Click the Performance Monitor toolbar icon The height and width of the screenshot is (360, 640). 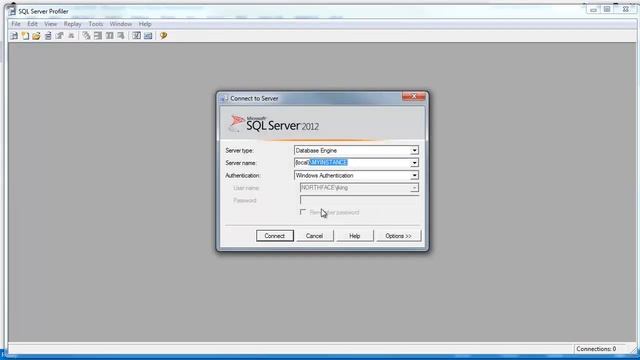click(x=148, y=36)
